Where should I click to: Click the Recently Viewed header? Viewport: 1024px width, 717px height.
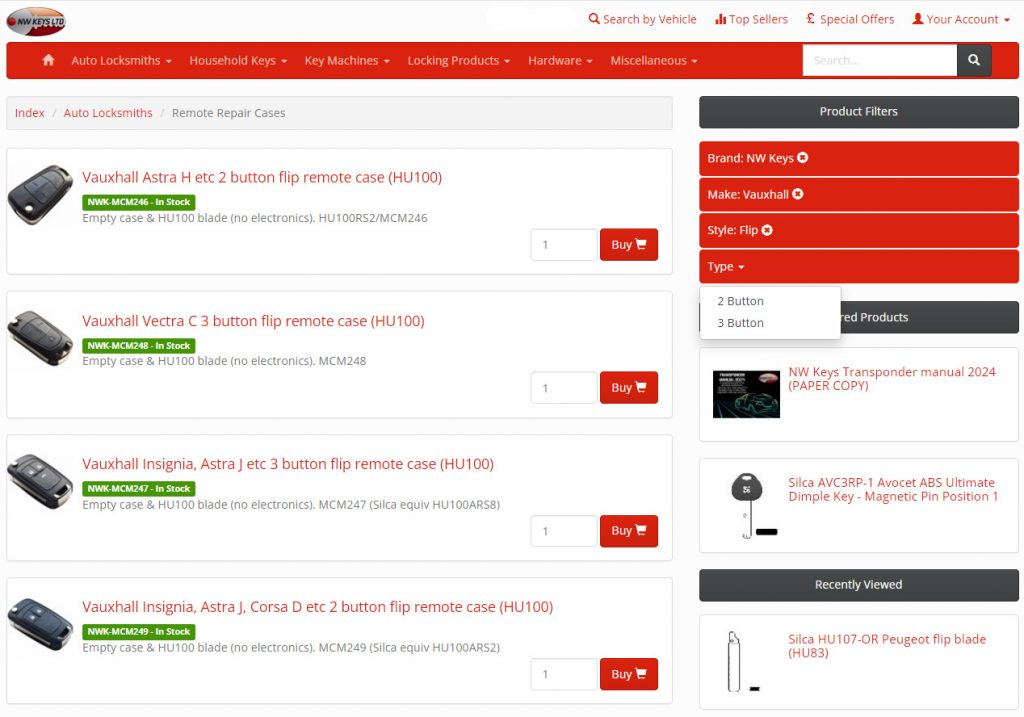click(x=859, y=584)
